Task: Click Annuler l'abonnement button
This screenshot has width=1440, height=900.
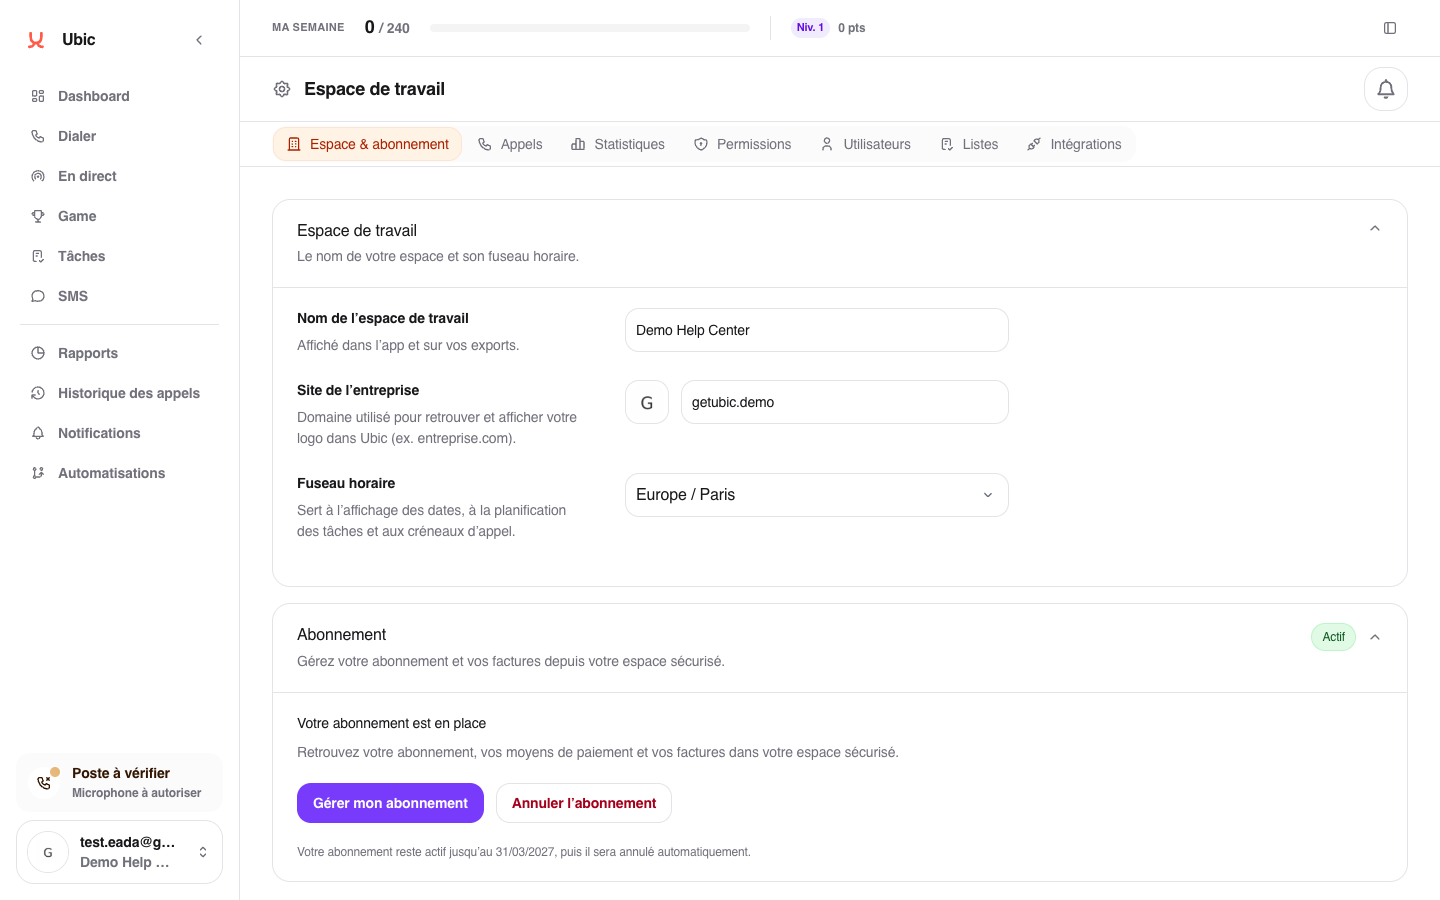Action: coord(584,803)
